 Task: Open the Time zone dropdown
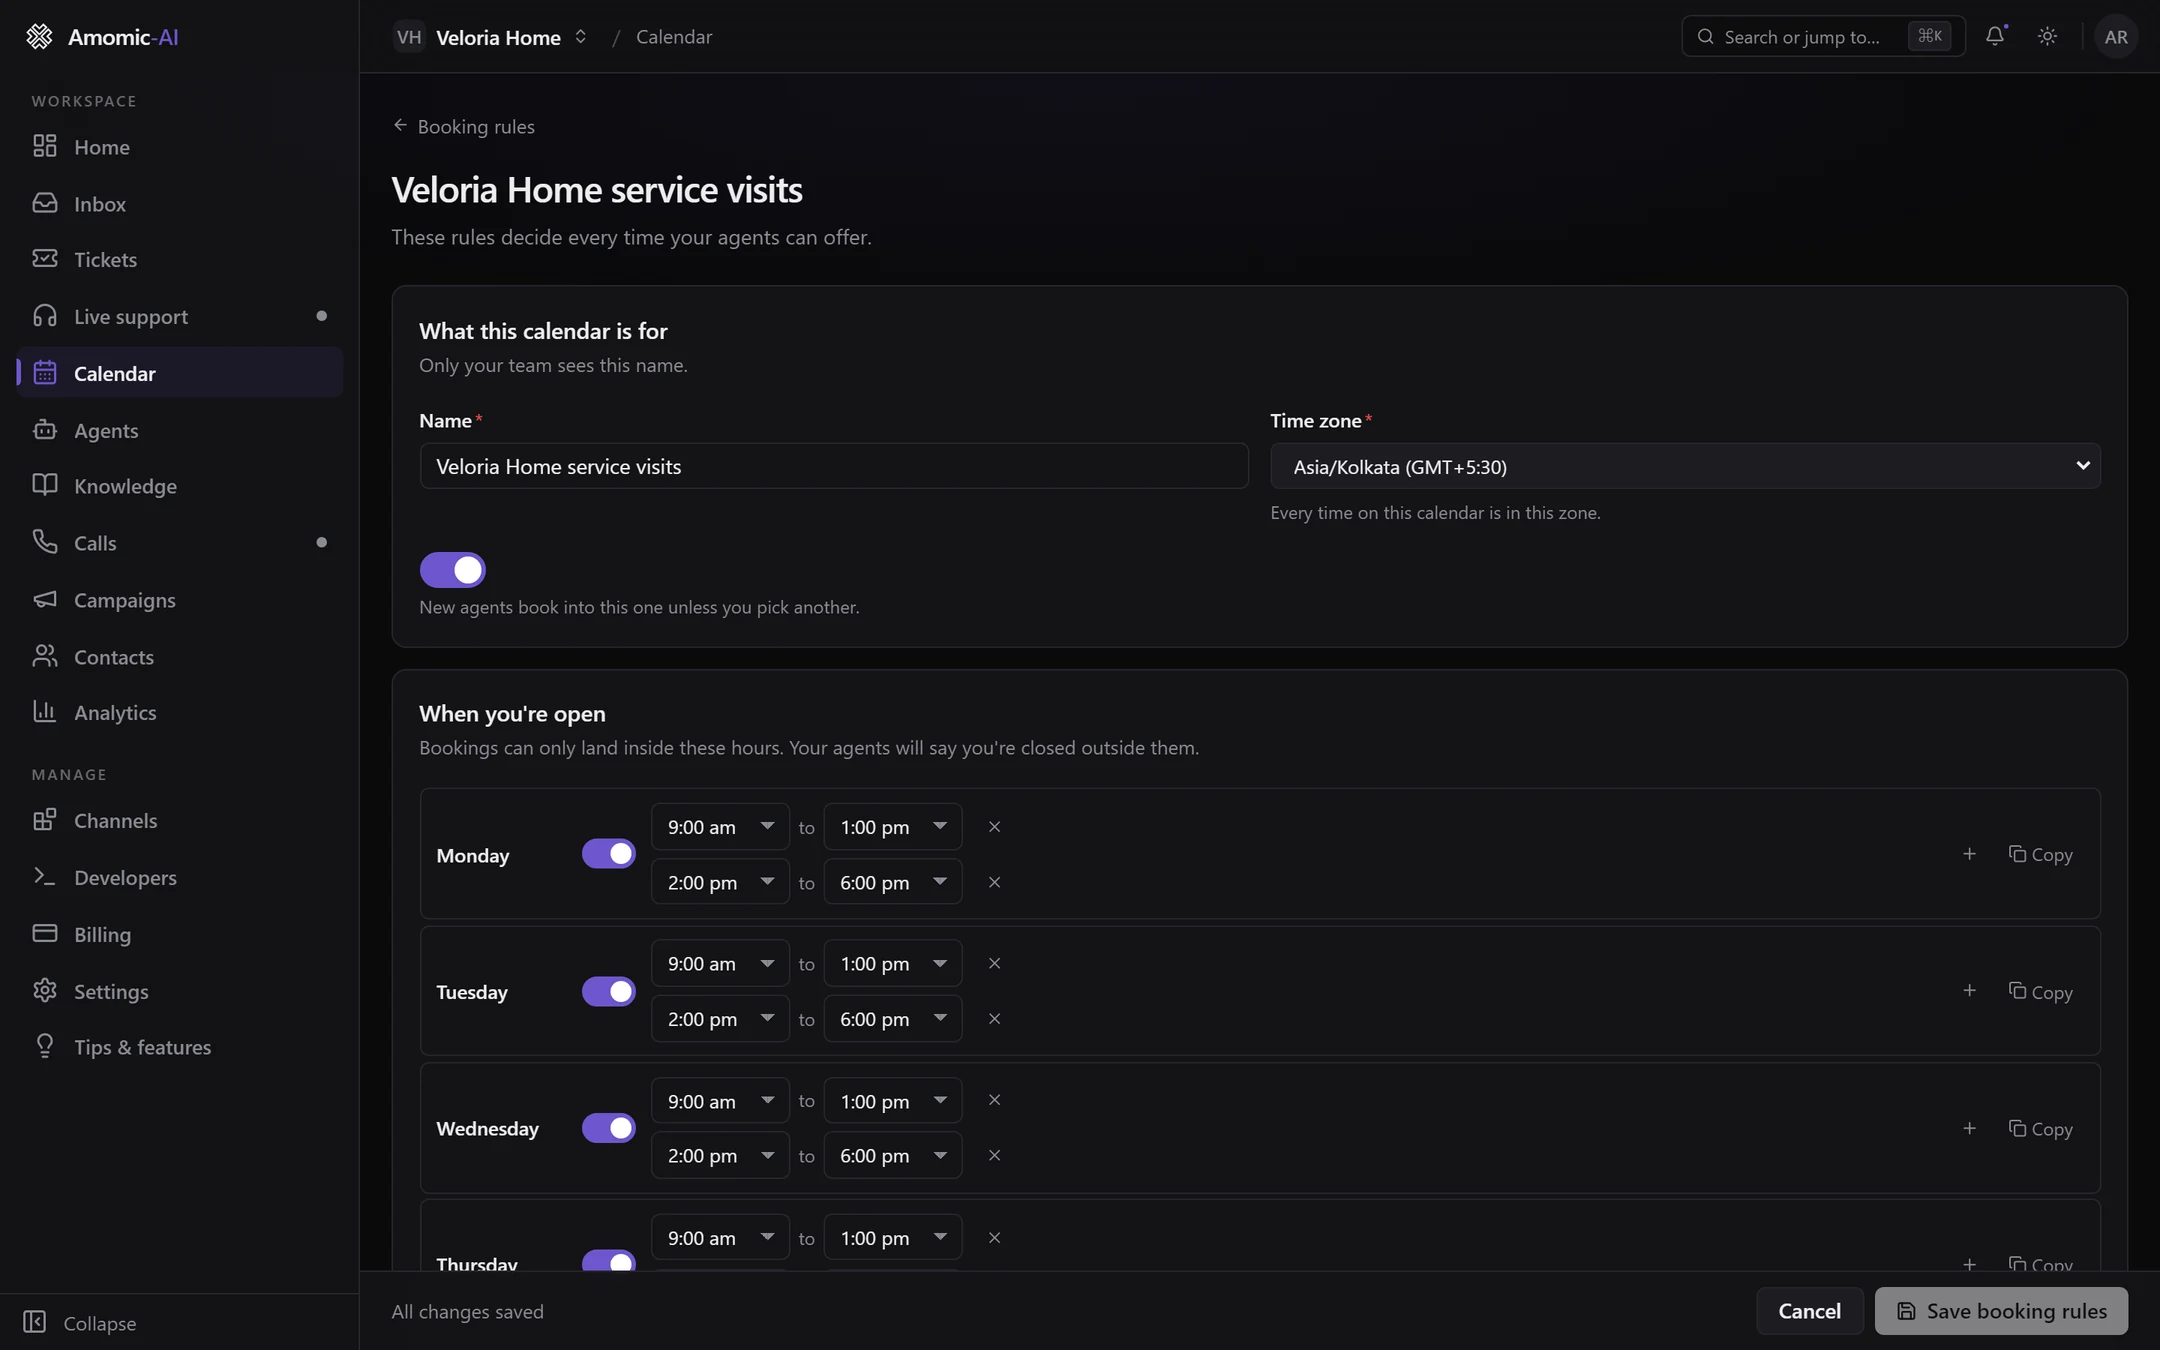coord(1685,466)
